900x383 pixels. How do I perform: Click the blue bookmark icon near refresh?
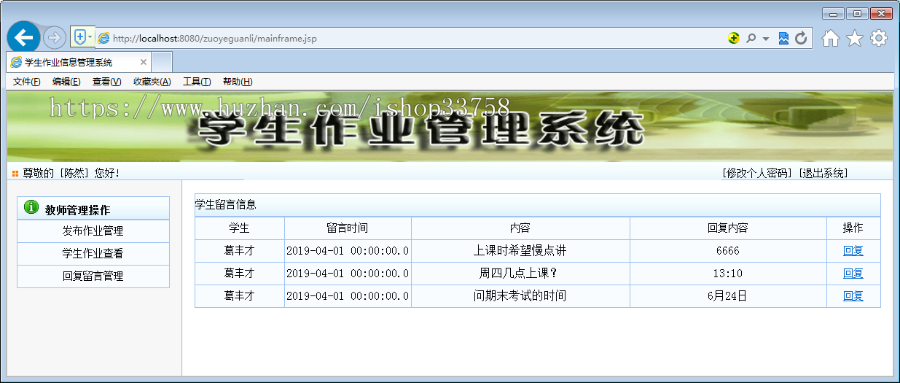tap(783, 38)
